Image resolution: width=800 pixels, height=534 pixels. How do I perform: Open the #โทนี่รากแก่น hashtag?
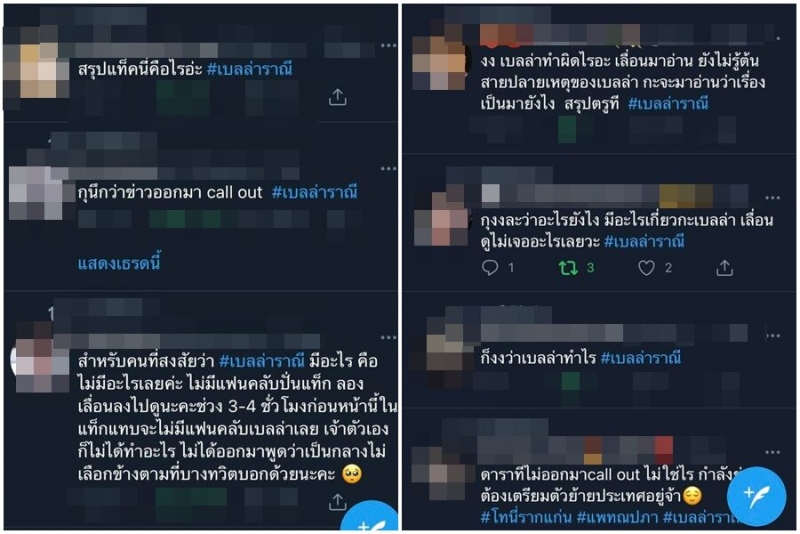(x=526, y=517)
